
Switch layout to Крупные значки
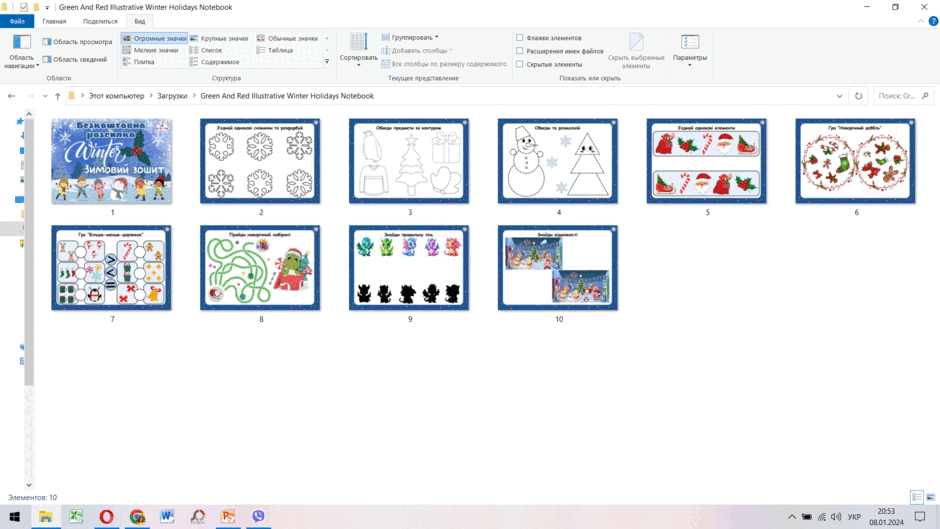pos(218,38)
